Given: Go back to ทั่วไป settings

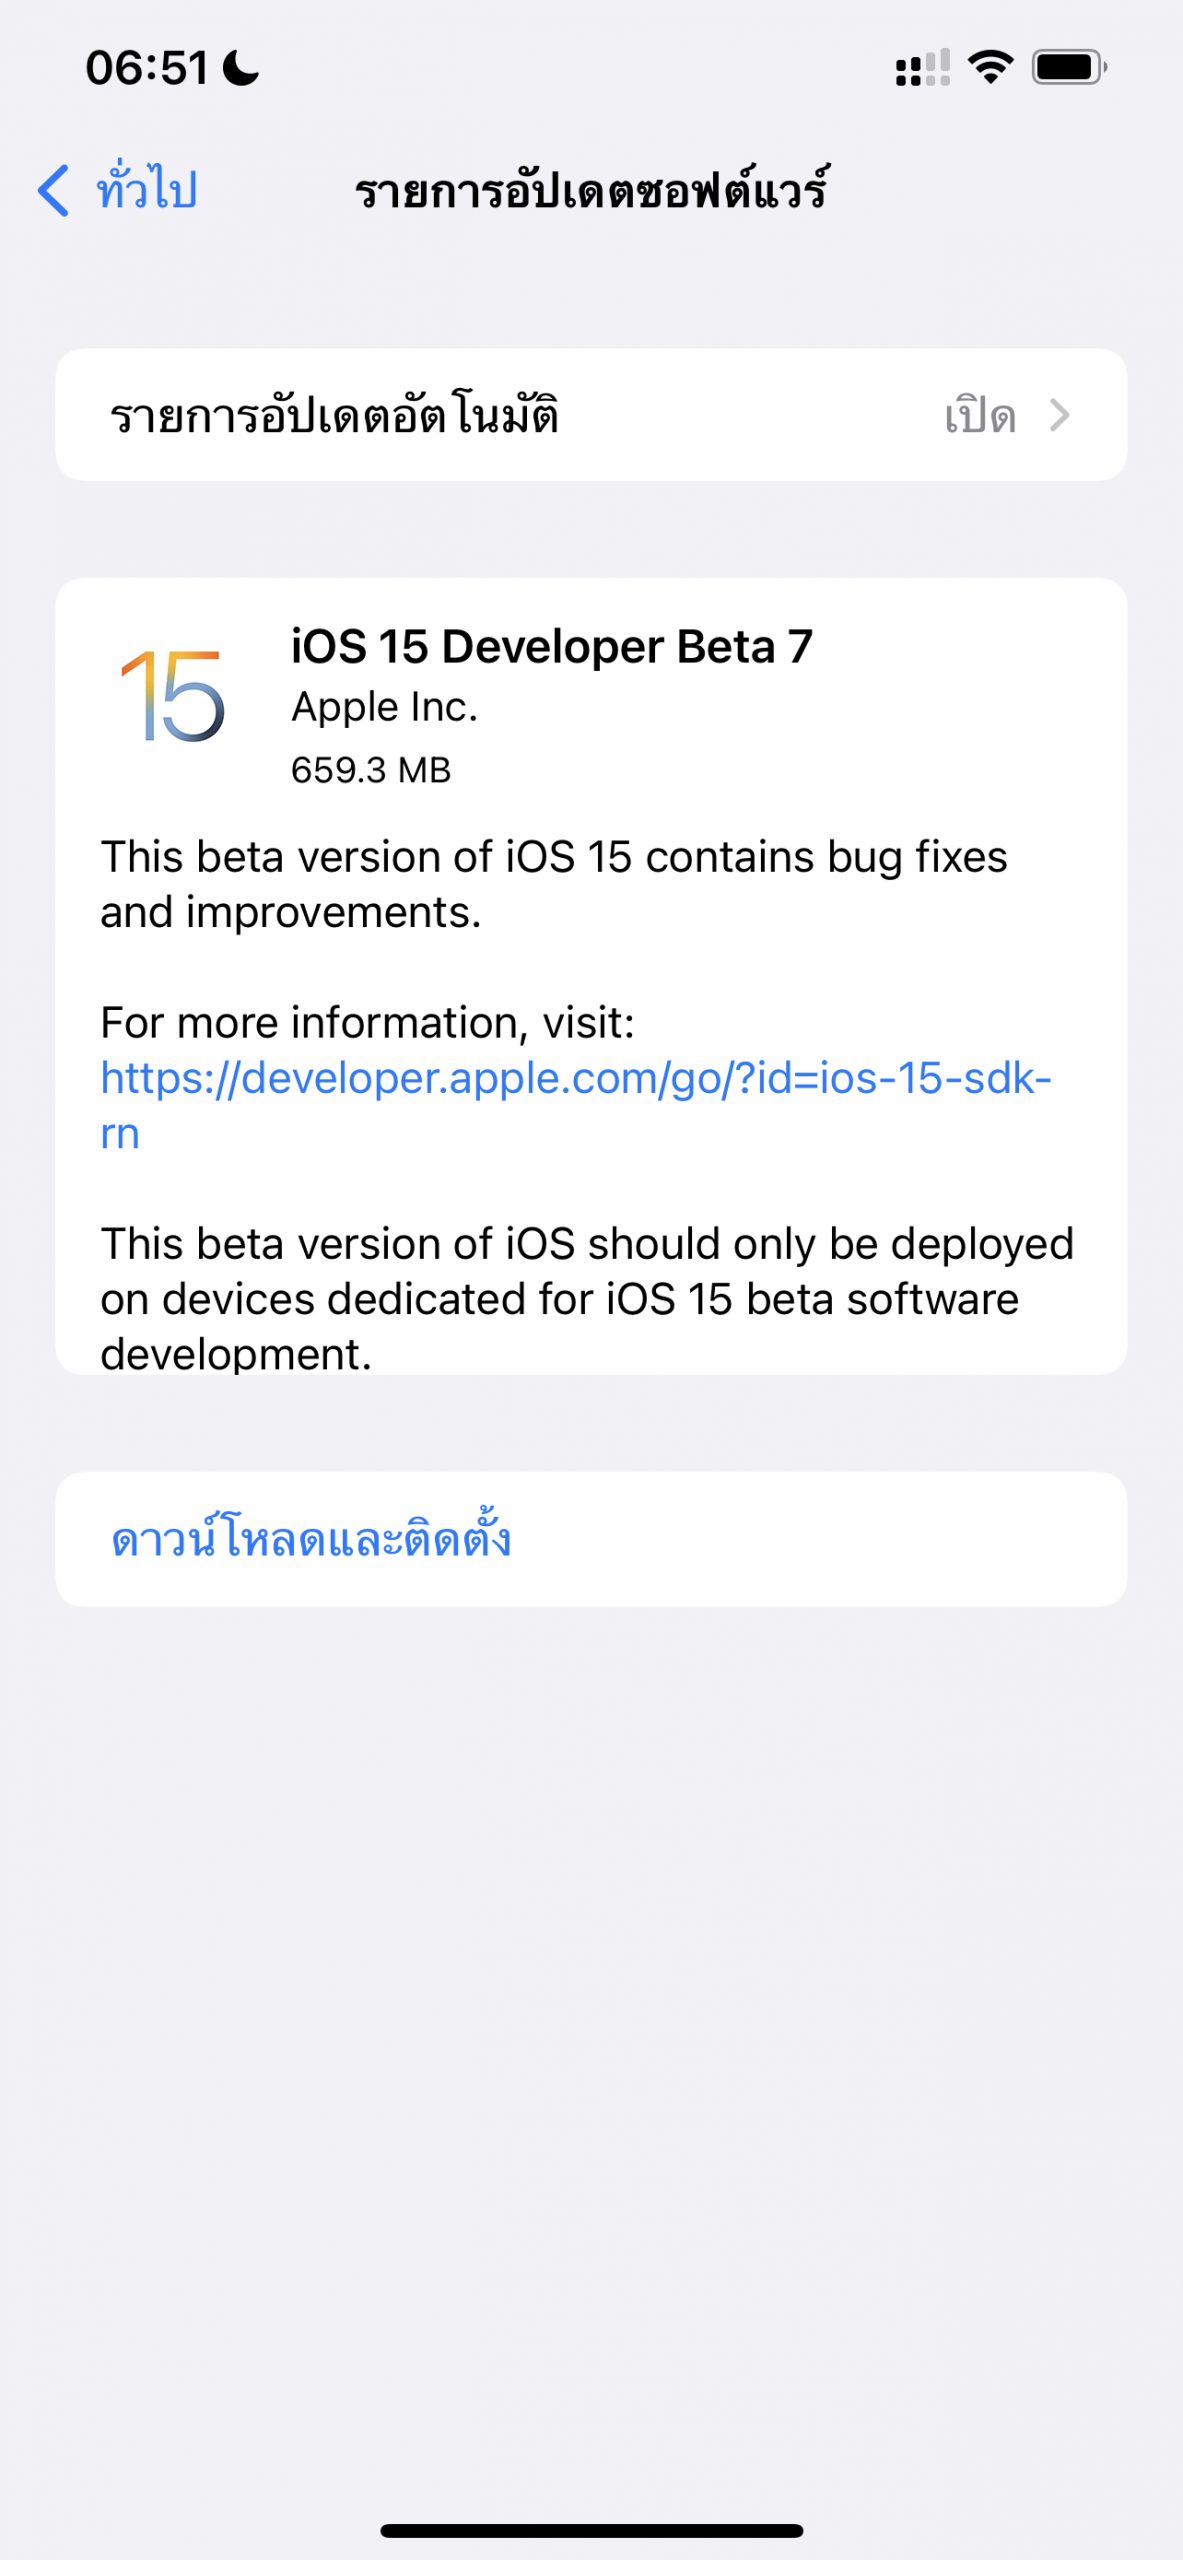Looking at the screenshot, I should 146,189.
